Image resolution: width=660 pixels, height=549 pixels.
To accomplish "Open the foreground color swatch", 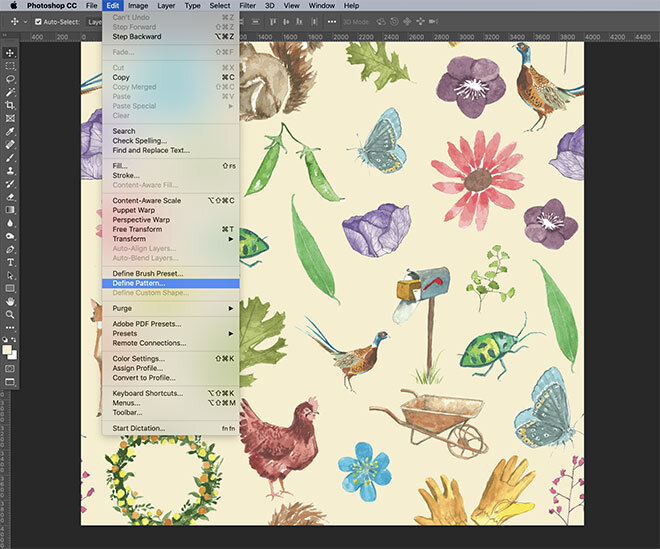I will tap(7, 349).
